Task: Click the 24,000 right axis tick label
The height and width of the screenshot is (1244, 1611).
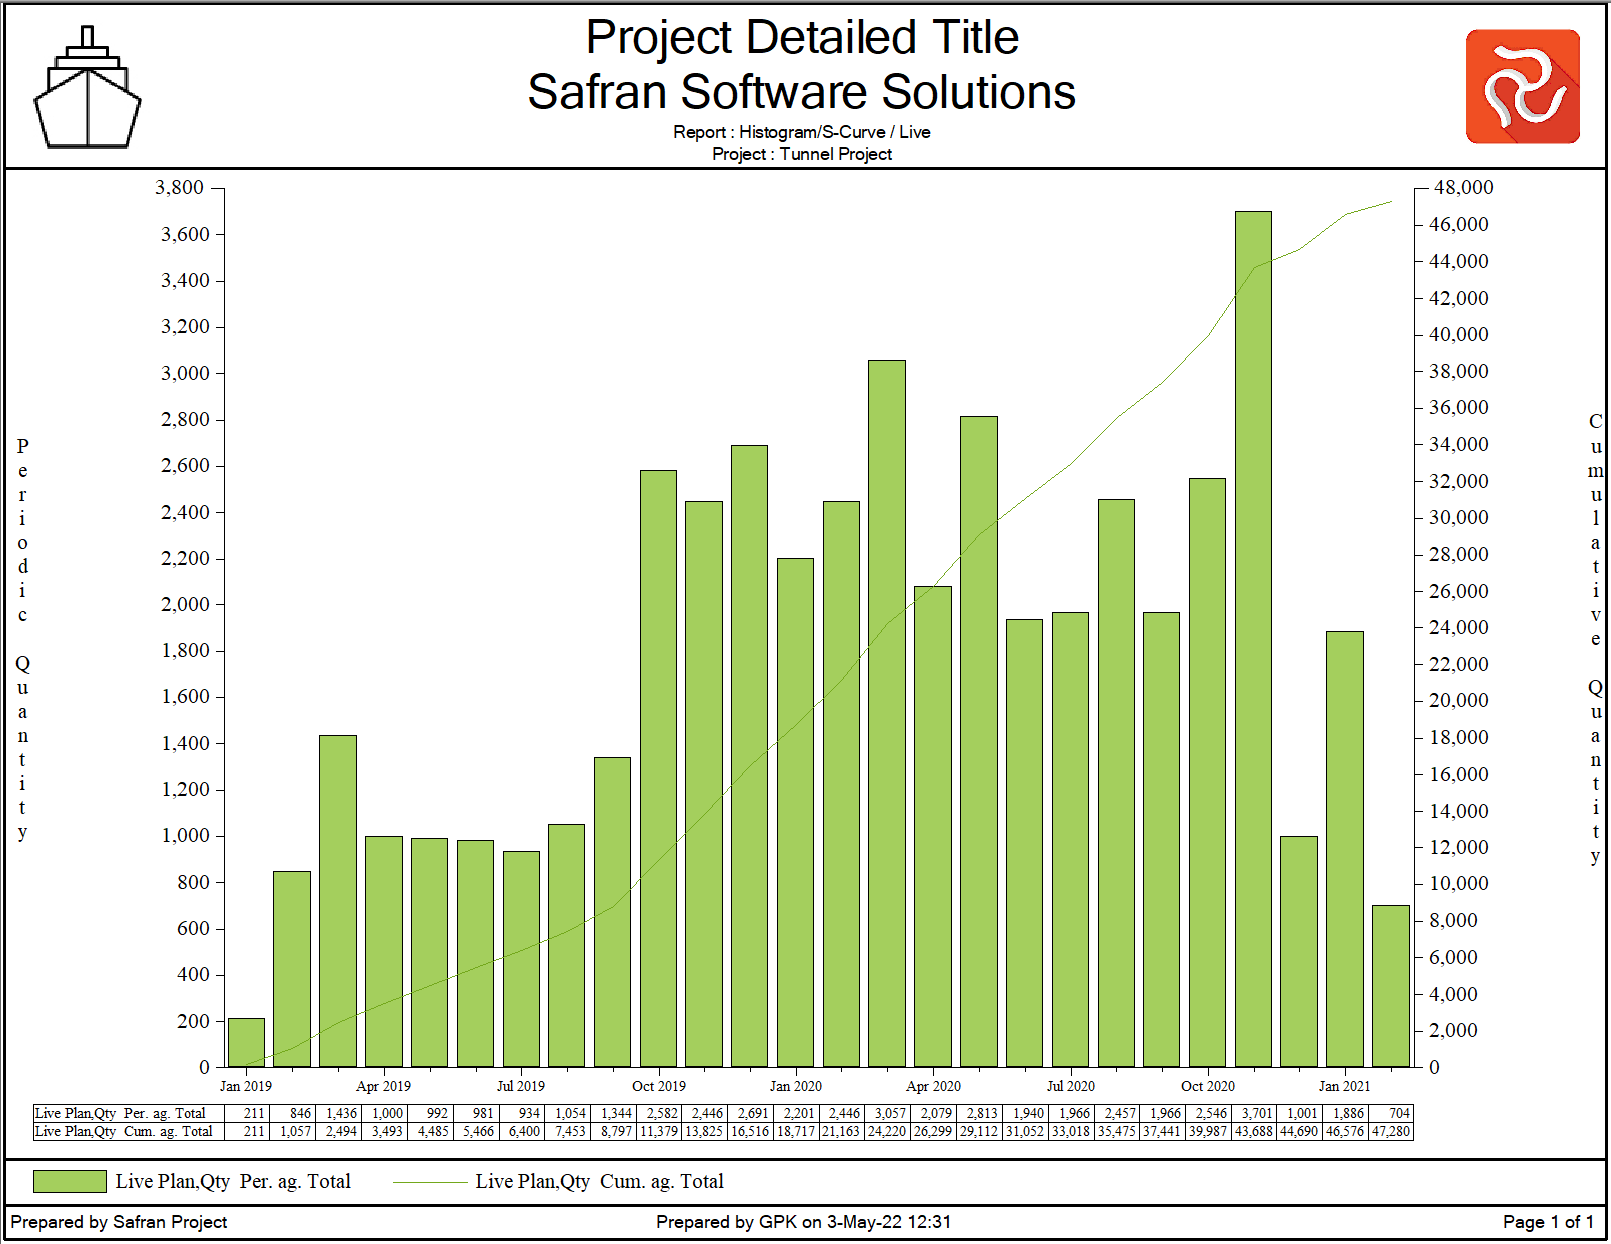Action: point(1458,627)
